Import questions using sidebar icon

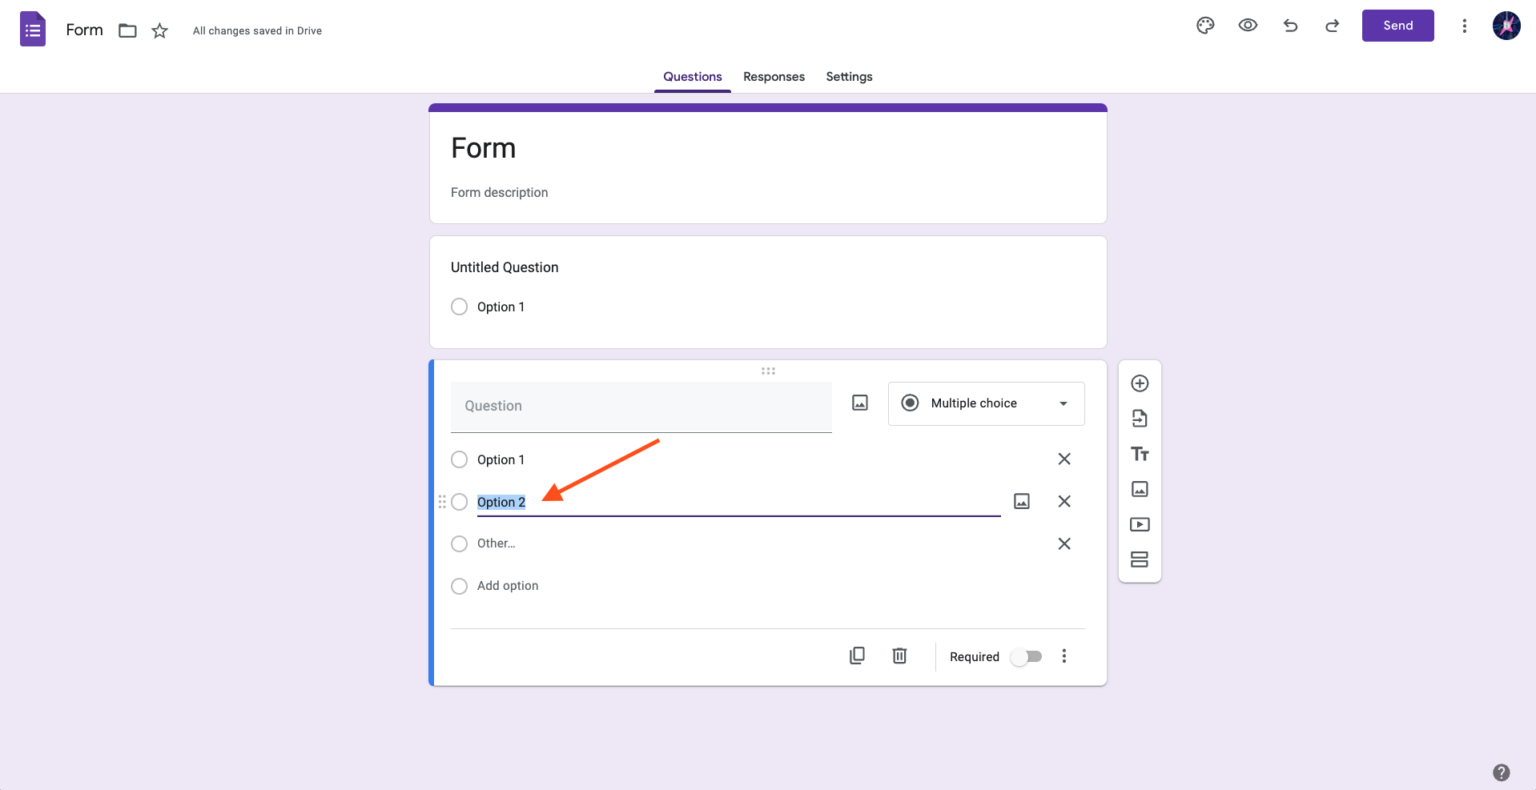click(1139, 419)
